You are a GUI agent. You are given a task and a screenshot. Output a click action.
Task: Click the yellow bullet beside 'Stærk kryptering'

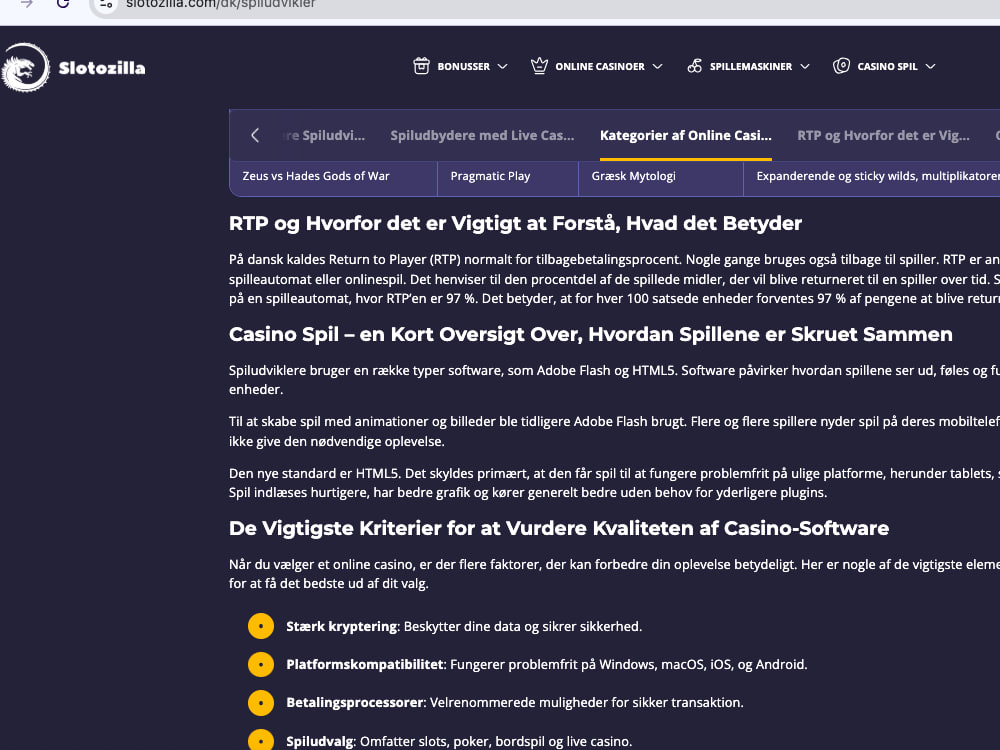tap(261, 626)
